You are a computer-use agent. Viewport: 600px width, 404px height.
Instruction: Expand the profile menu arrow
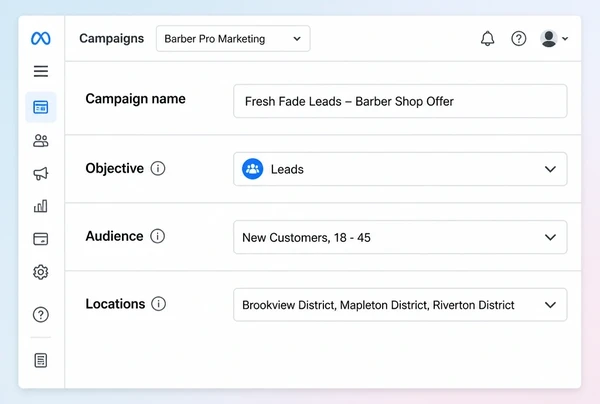click(x=565, y=39)
